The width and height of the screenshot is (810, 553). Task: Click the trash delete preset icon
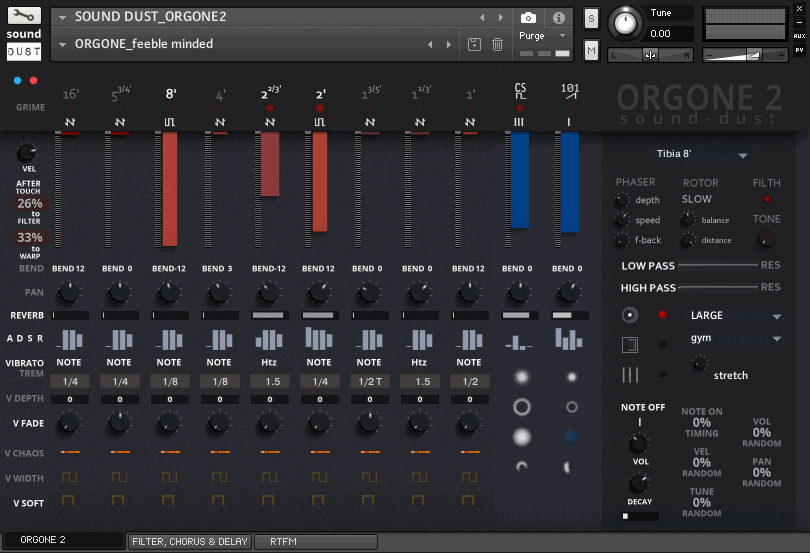point(497,44)
